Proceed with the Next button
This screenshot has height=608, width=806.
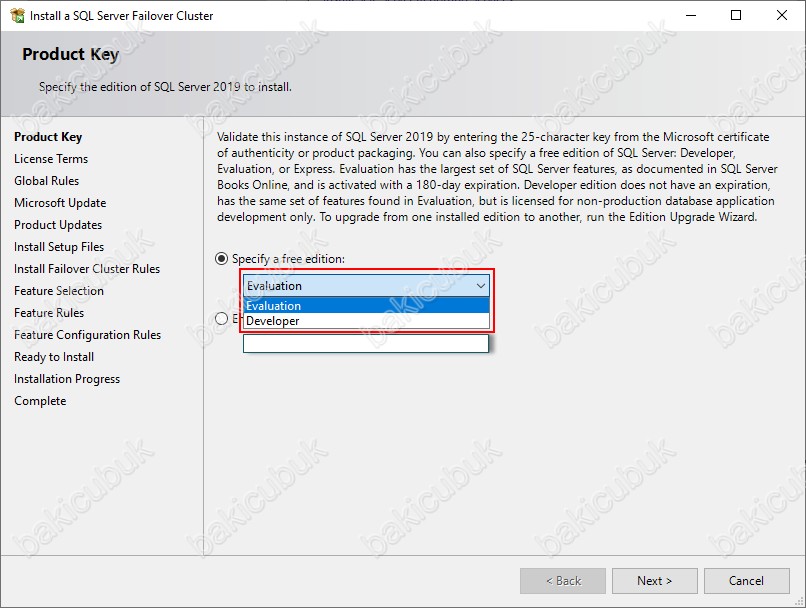click(654, 581)
